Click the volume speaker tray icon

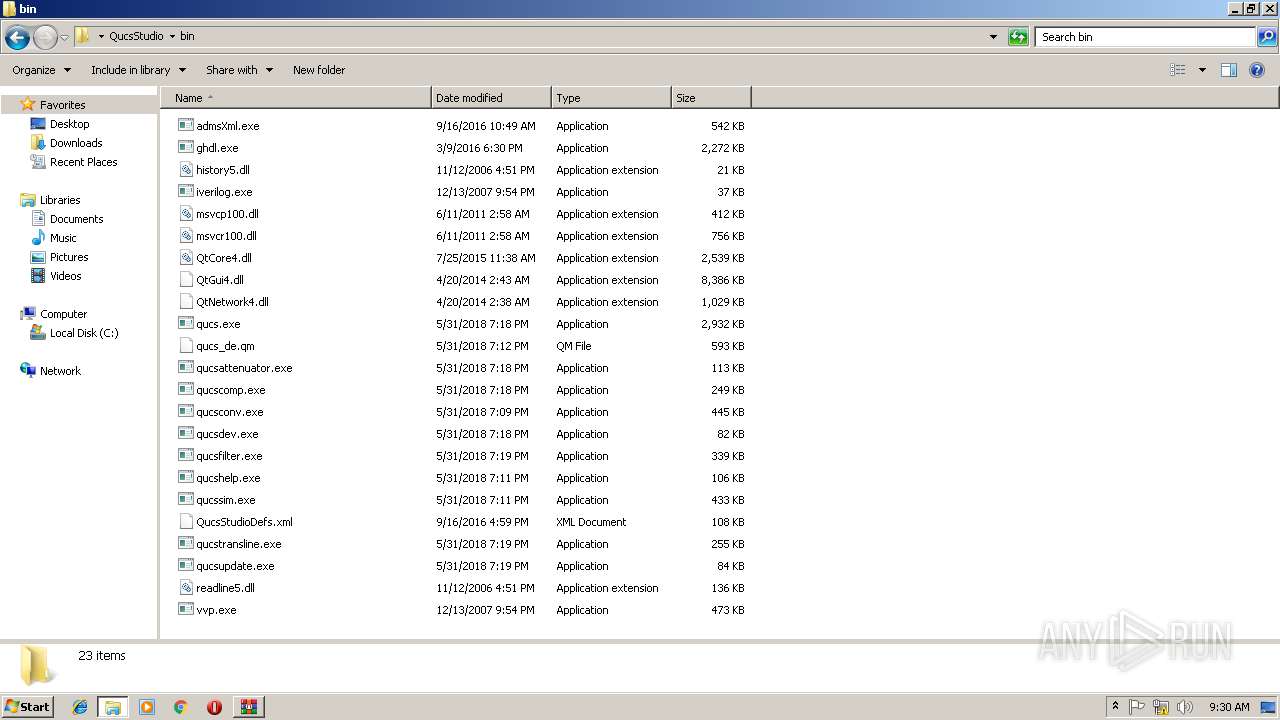(1185, 707)
